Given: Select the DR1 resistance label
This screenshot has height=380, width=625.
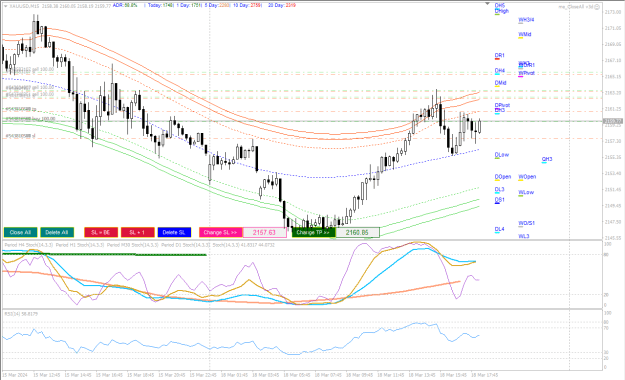Looking at the screenshot, I should tap(499, 55).
